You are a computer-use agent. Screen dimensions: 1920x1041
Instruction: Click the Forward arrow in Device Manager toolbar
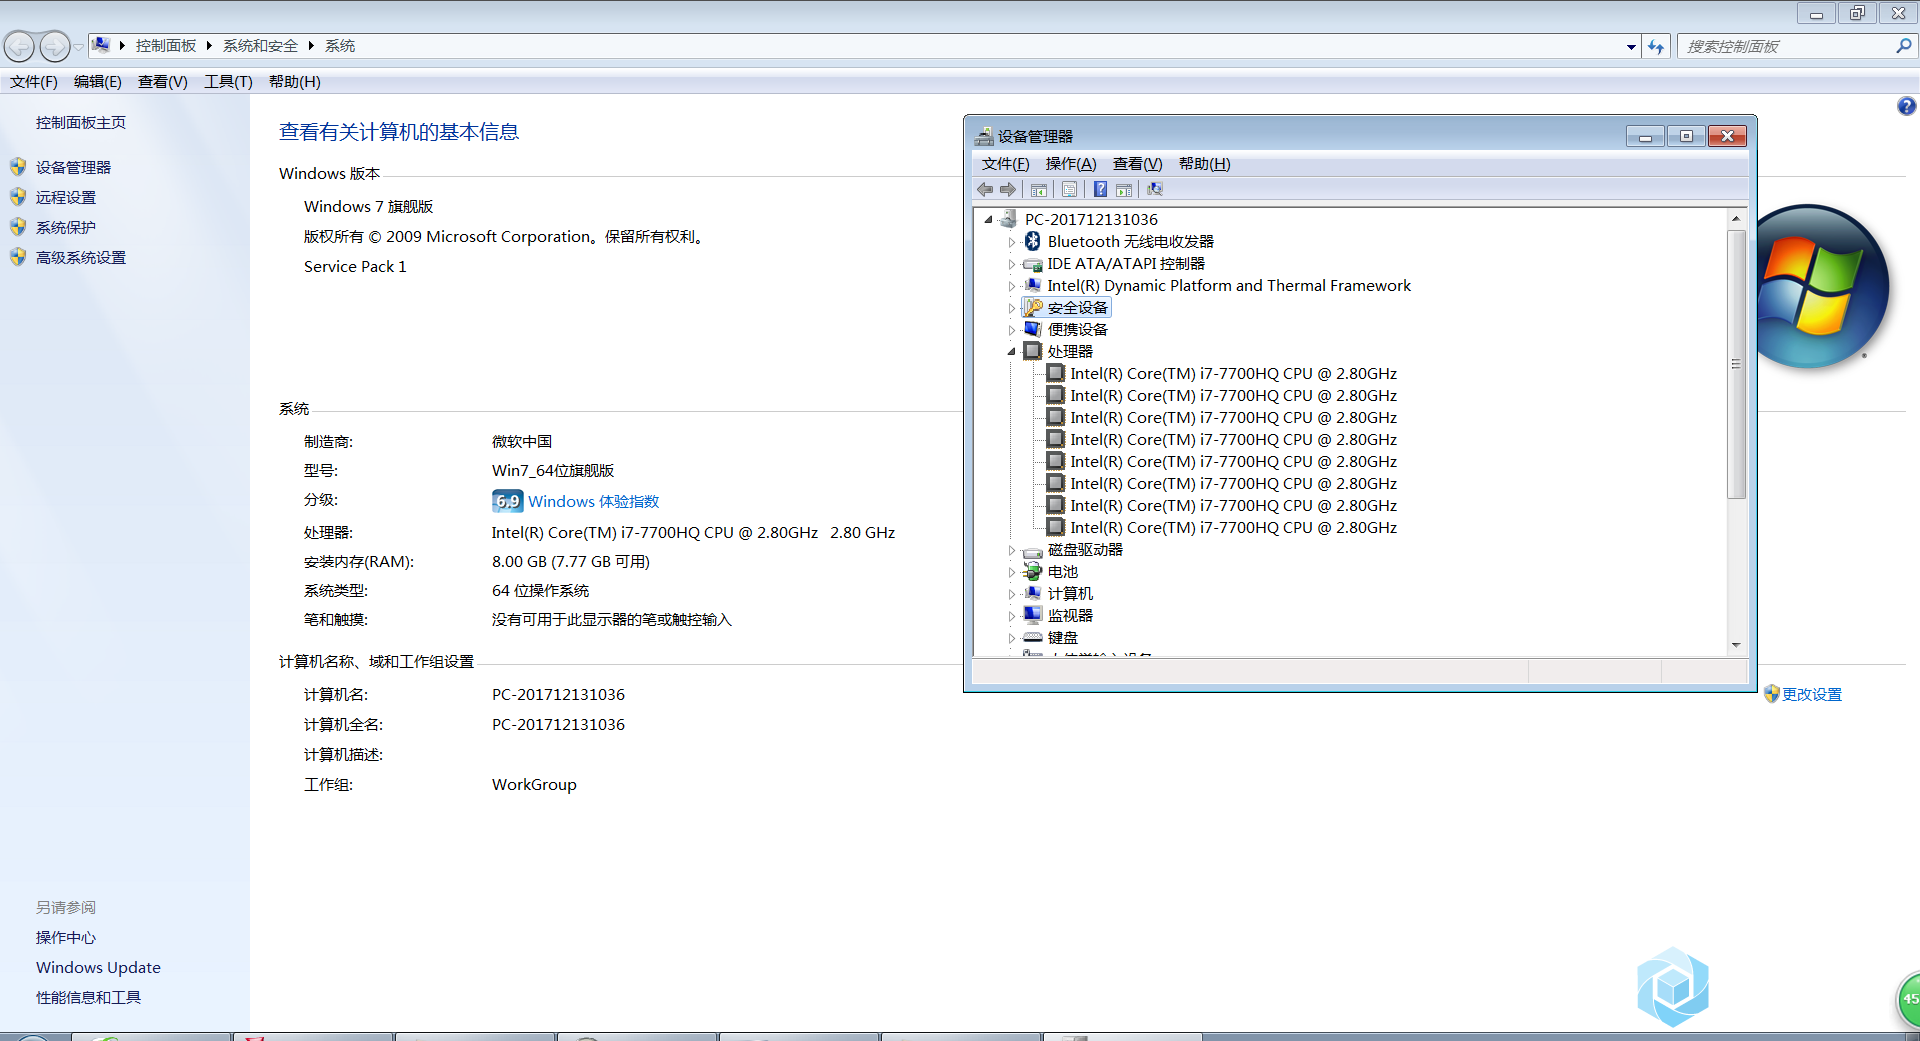(x=1008, y=189)
